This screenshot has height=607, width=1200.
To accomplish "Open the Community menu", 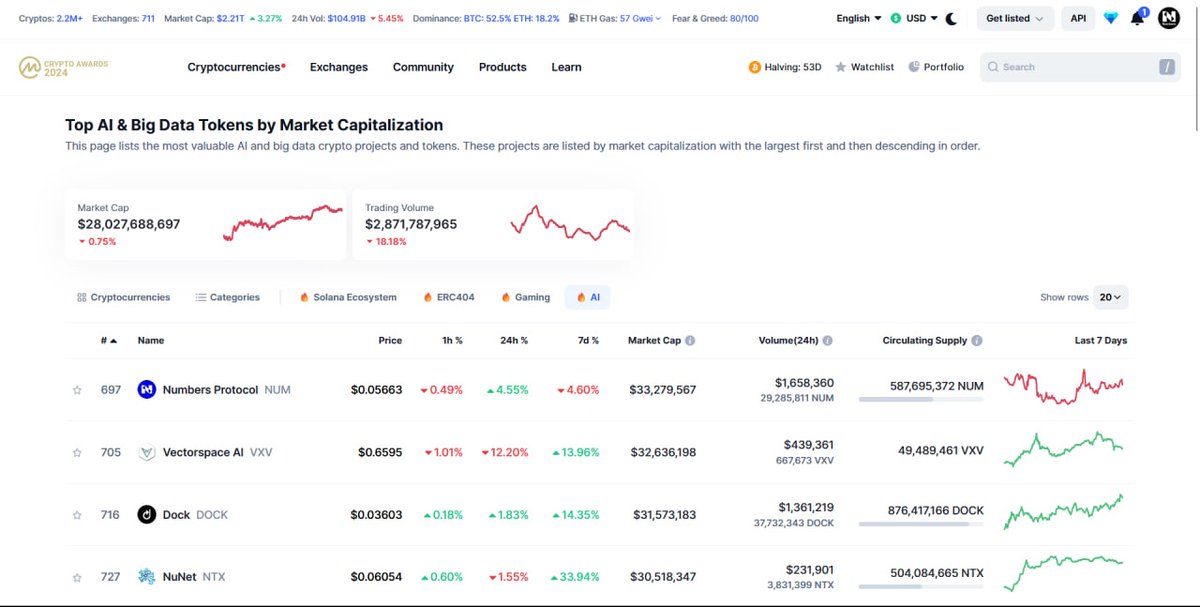I will pos(423,67).
